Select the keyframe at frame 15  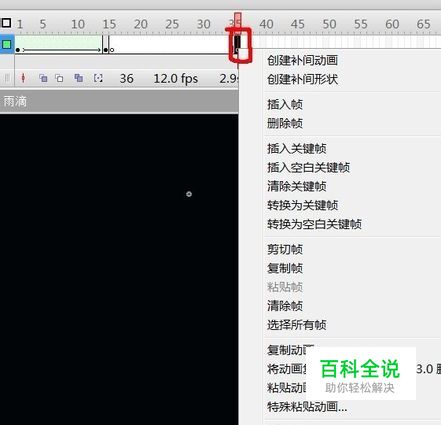pos(106,50)
